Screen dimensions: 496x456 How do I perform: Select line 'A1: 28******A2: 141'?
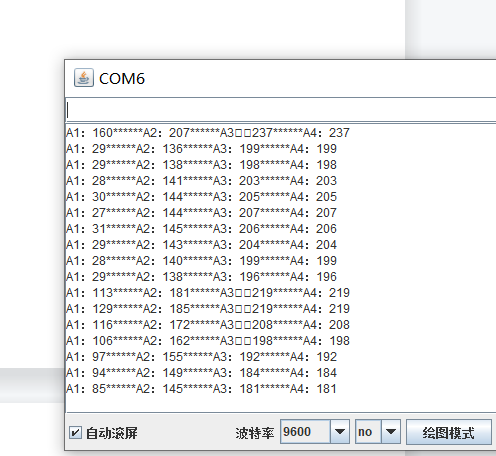201,181
